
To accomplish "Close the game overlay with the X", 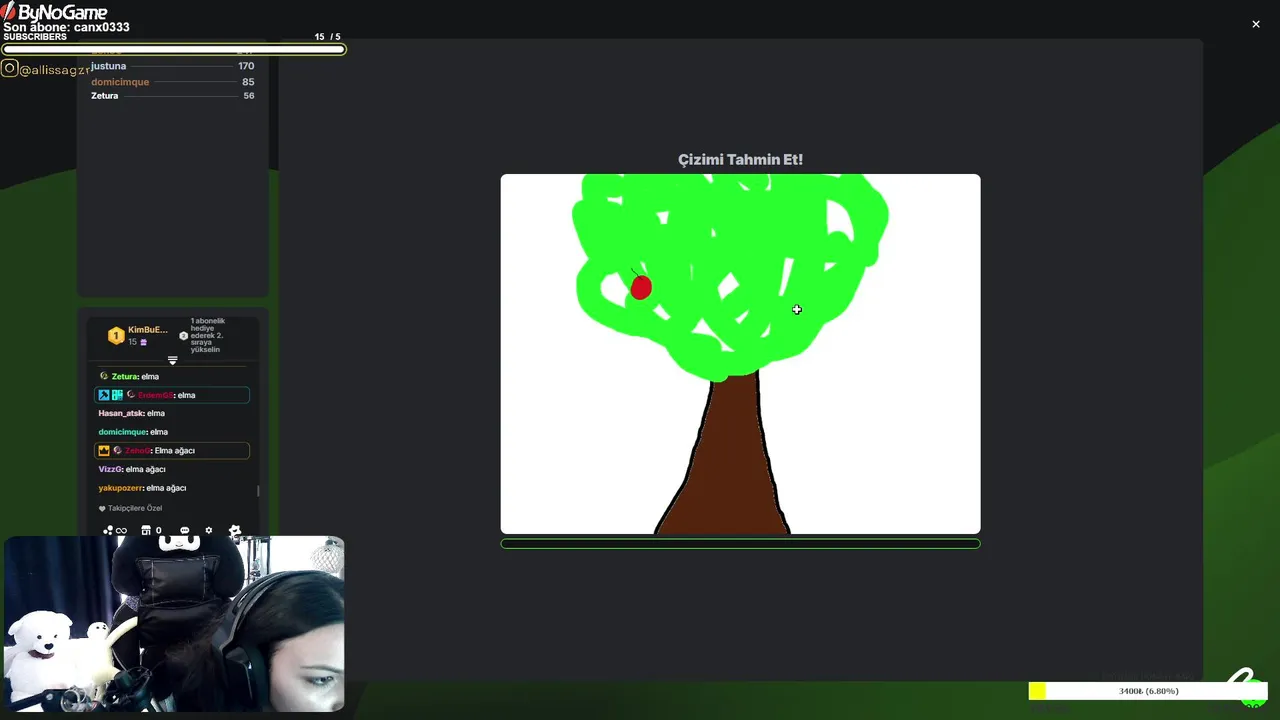I will pyautogui.click(x=1256, y=24).
